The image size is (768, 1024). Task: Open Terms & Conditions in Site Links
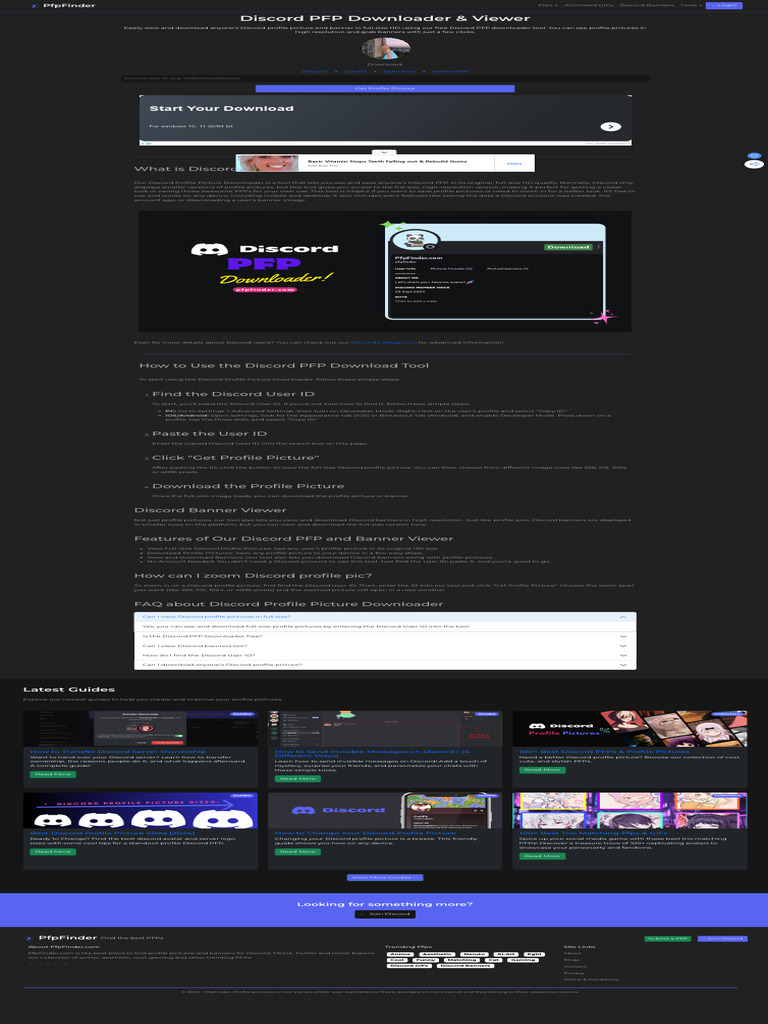click(x=591, y=979)
